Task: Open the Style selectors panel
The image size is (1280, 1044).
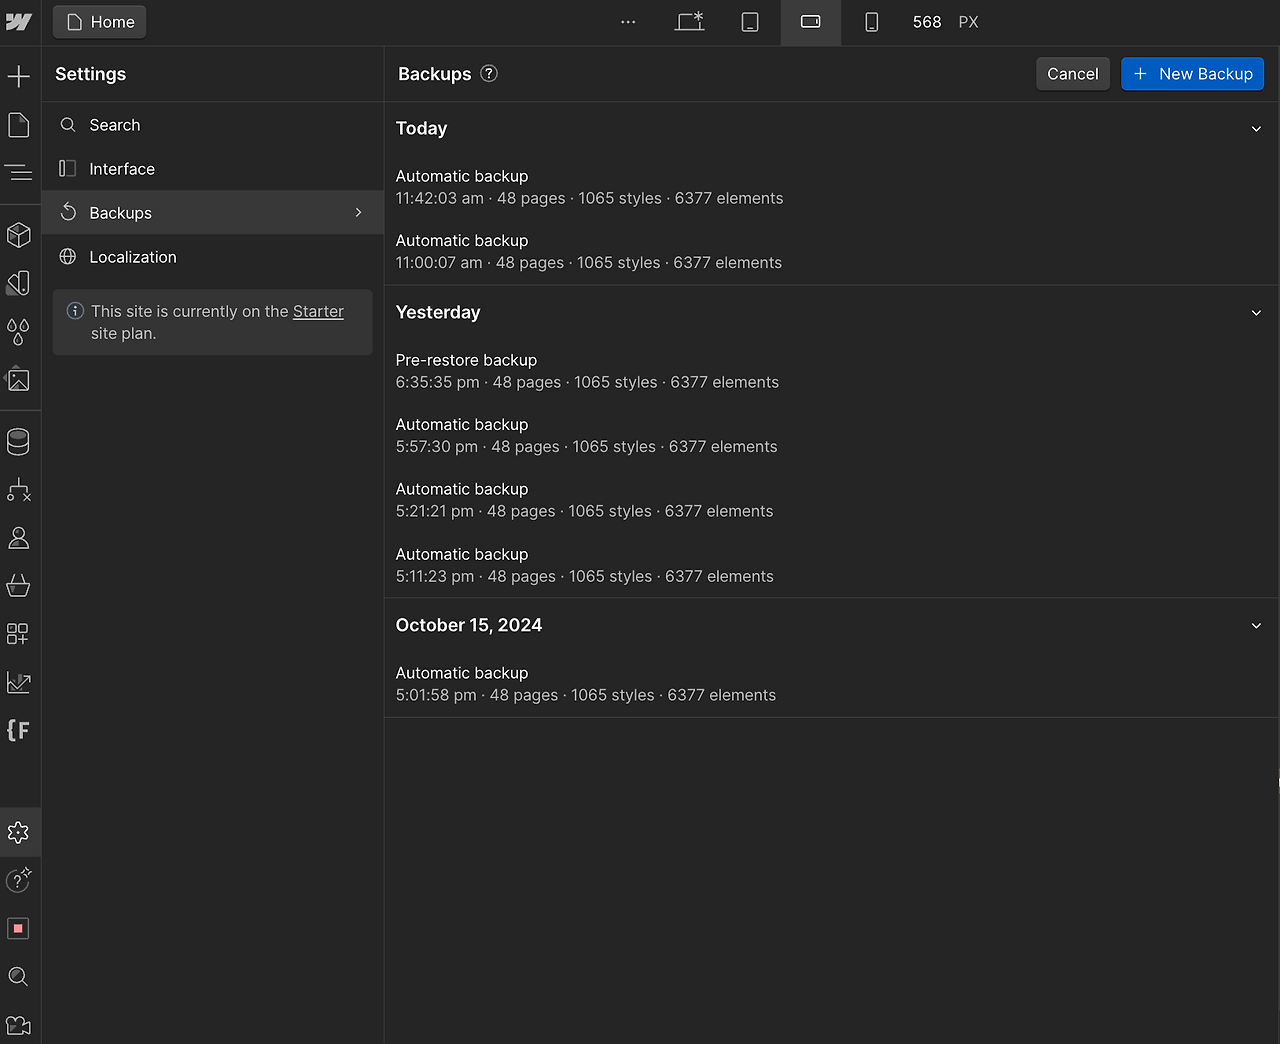Action: tap(19, 283)
